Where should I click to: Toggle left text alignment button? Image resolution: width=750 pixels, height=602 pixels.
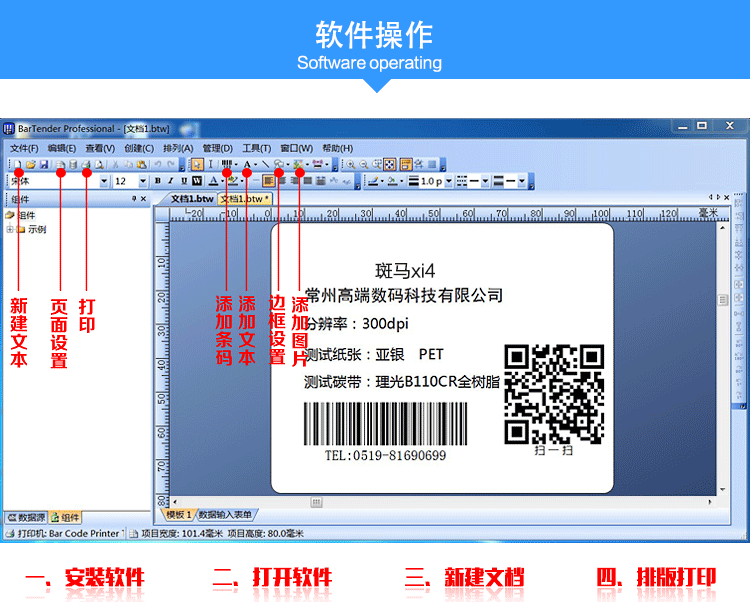(269, 181)
